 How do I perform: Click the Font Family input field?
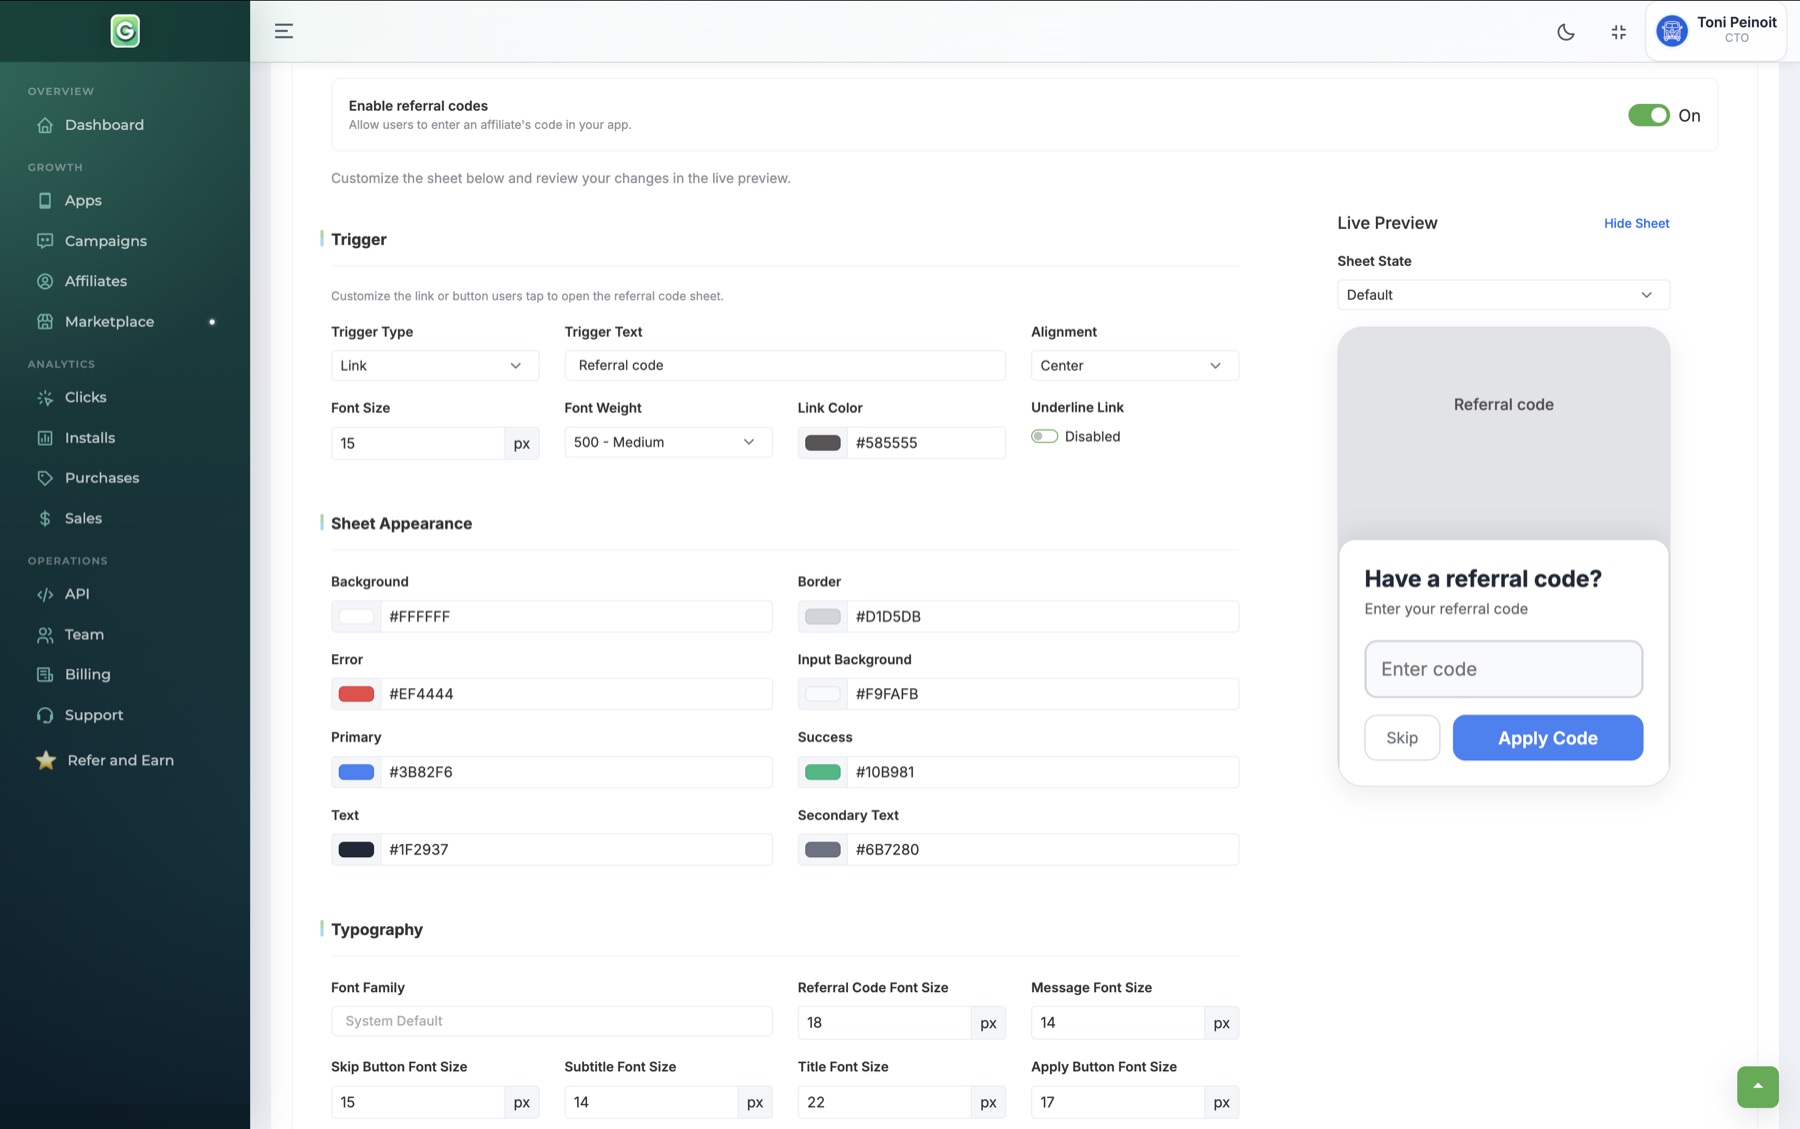(552, 1021)
